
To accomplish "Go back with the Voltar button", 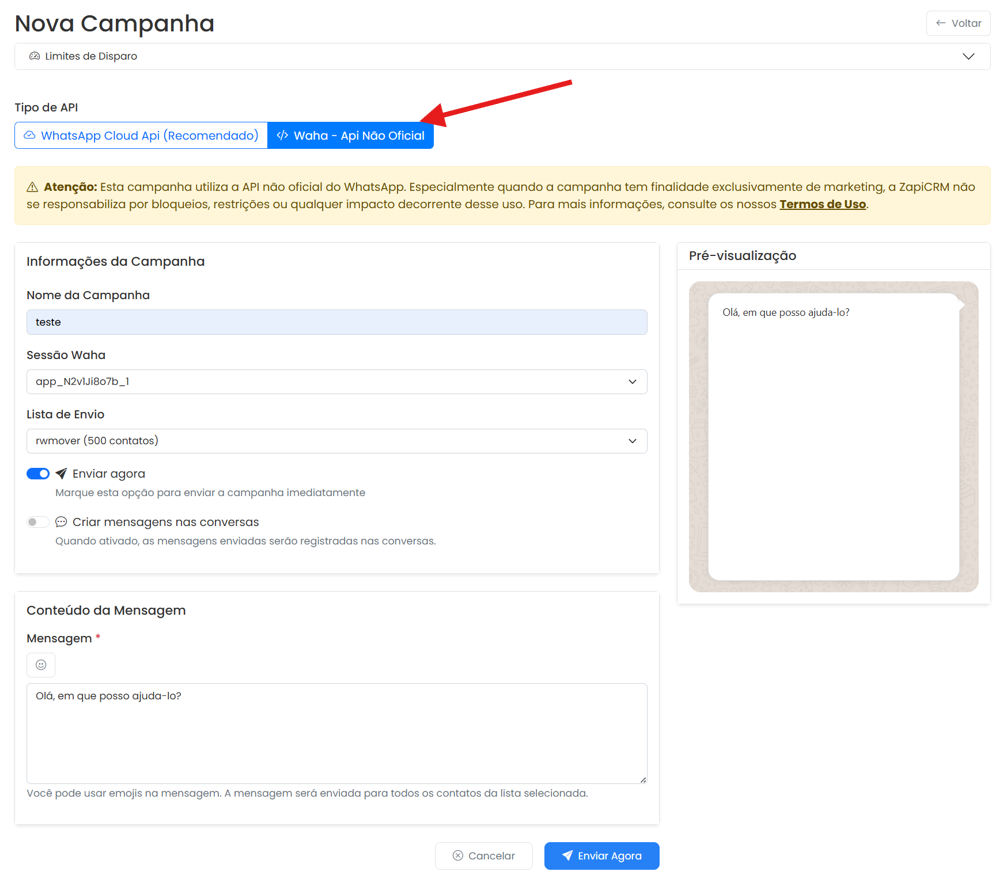I will tap(958, 23).
